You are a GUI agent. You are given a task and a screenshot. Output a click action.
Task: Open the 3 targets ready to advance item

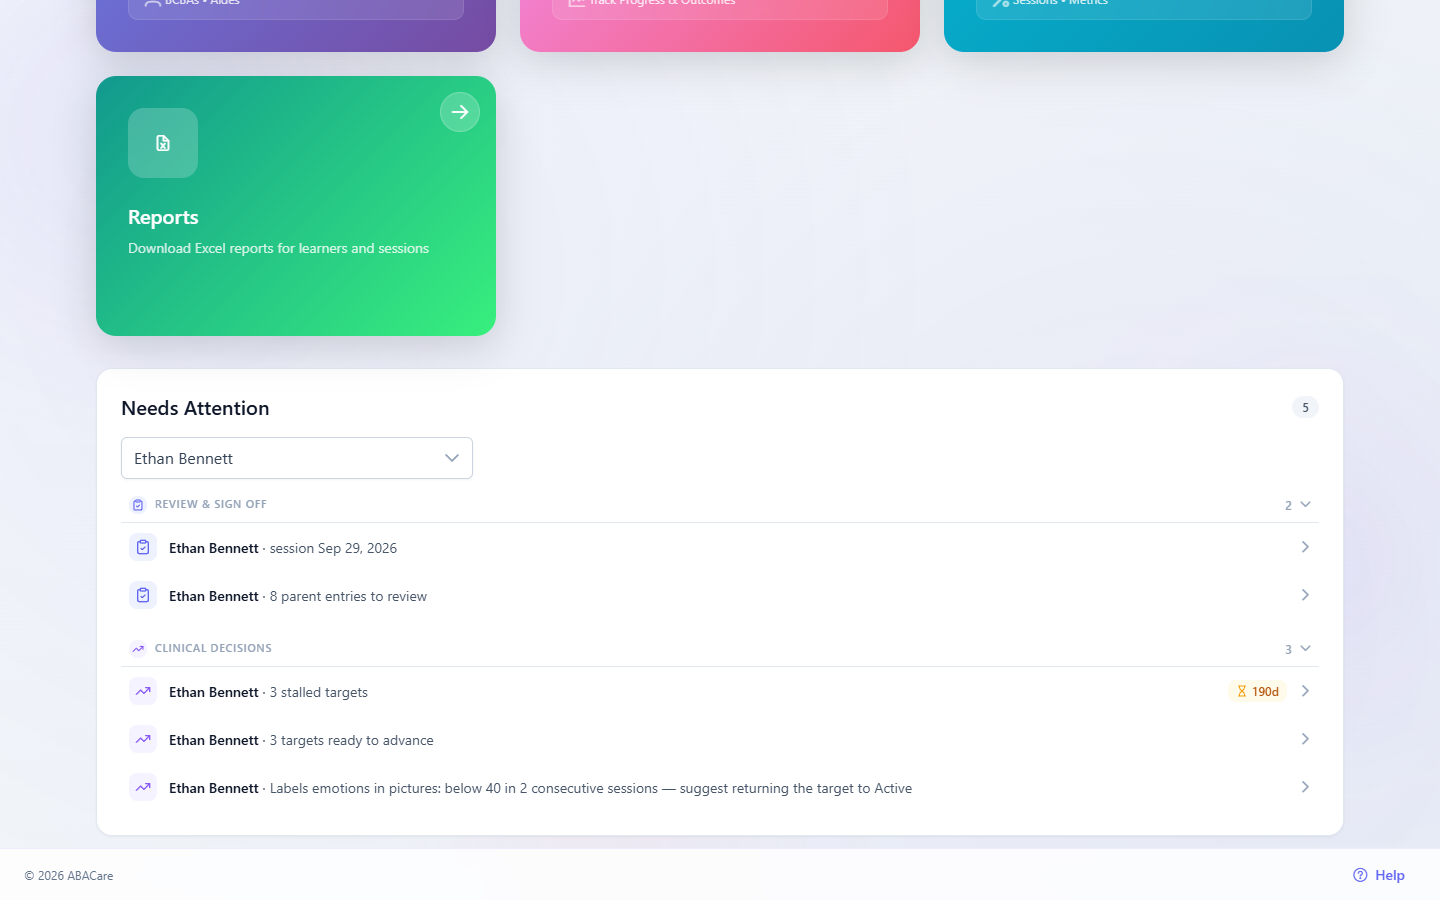coord(720,740)
